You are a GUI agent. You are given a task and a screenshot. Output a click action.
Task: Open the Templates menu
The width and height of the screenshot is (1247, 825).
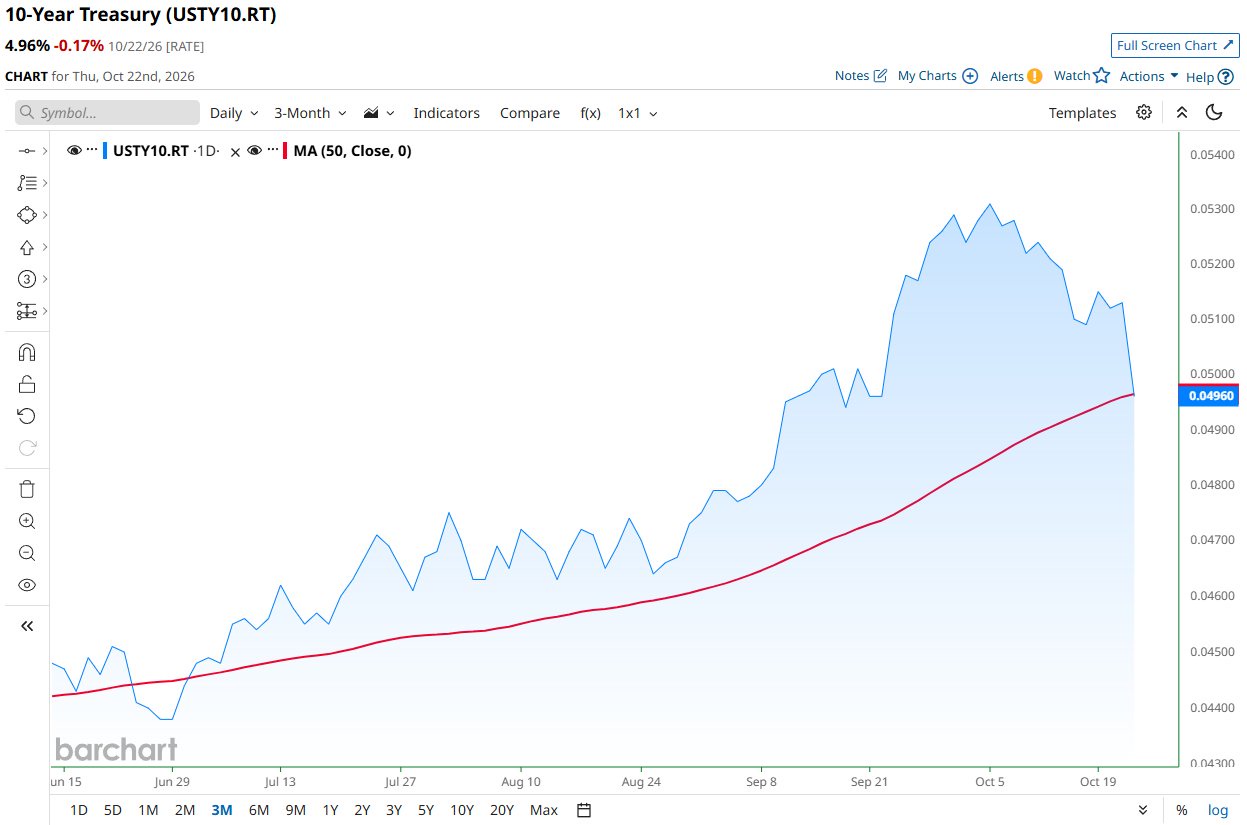coord(1082,113)
